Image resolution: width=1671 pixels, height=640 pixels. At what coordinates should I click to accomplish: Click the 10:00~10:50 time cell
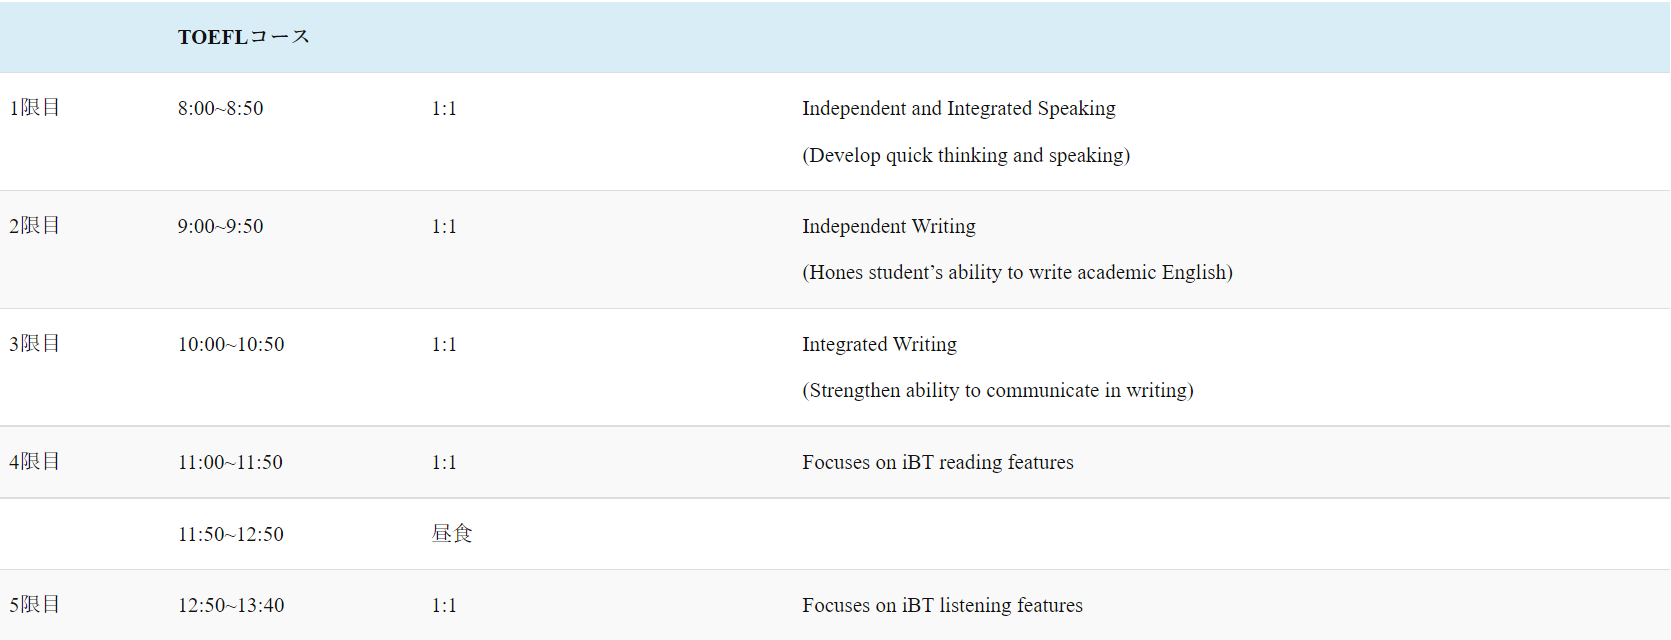click(x=231, y=344)
